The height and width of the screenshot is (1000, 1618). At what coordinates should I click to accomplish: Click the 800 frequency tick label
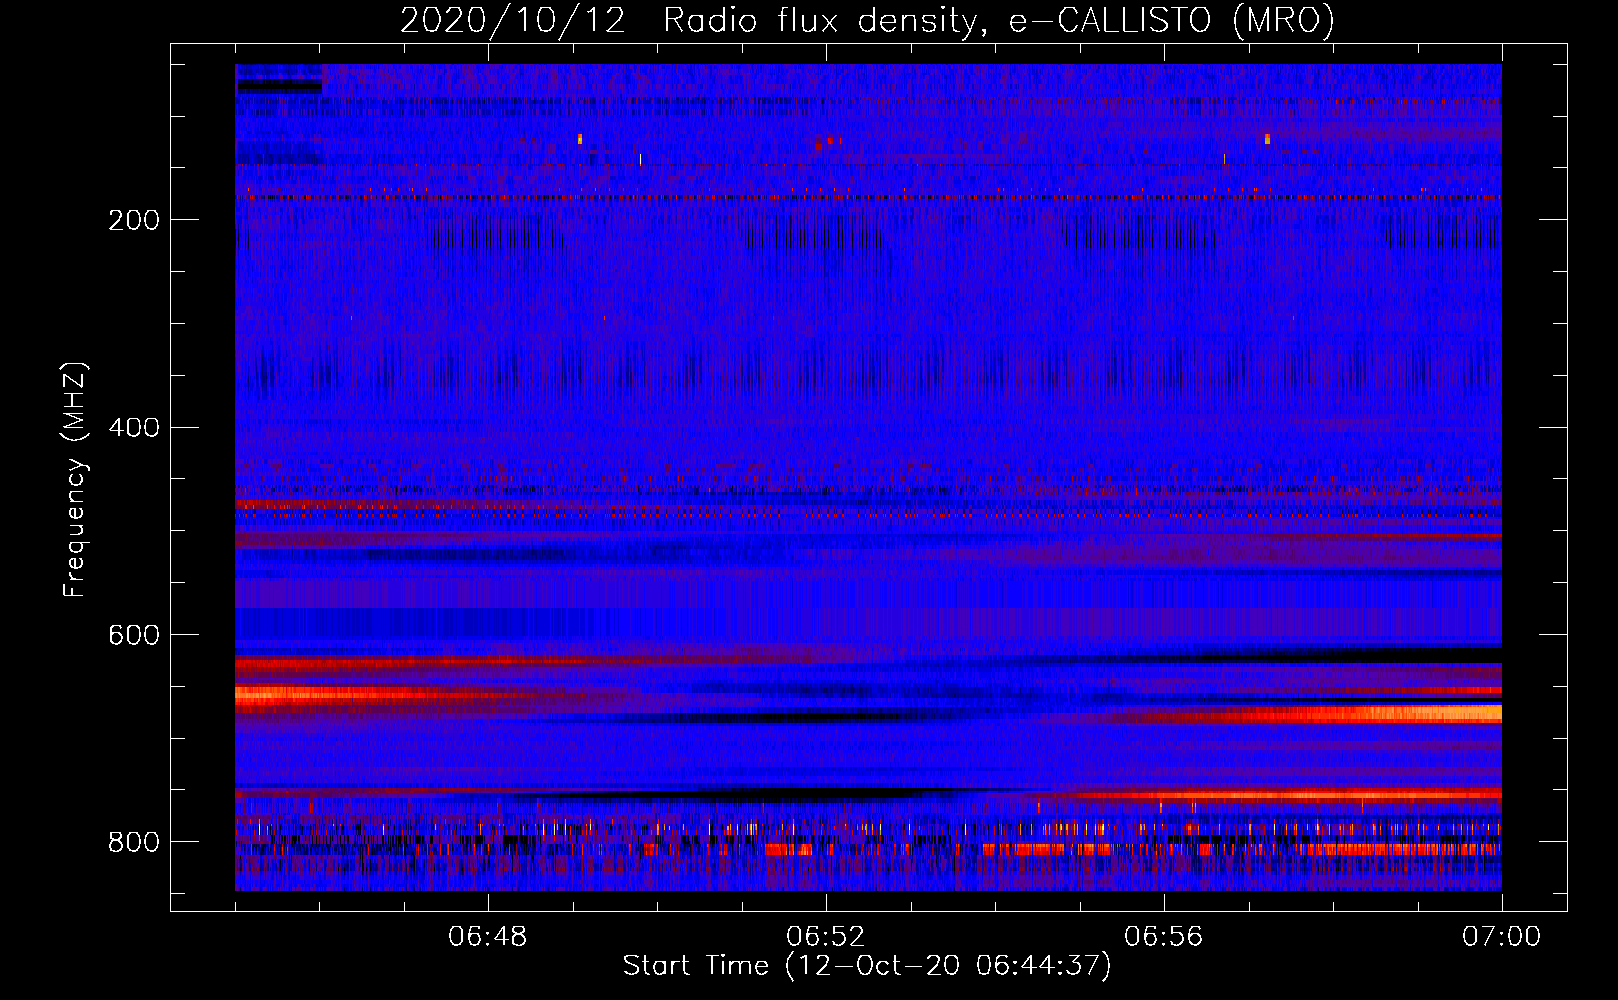134,842
